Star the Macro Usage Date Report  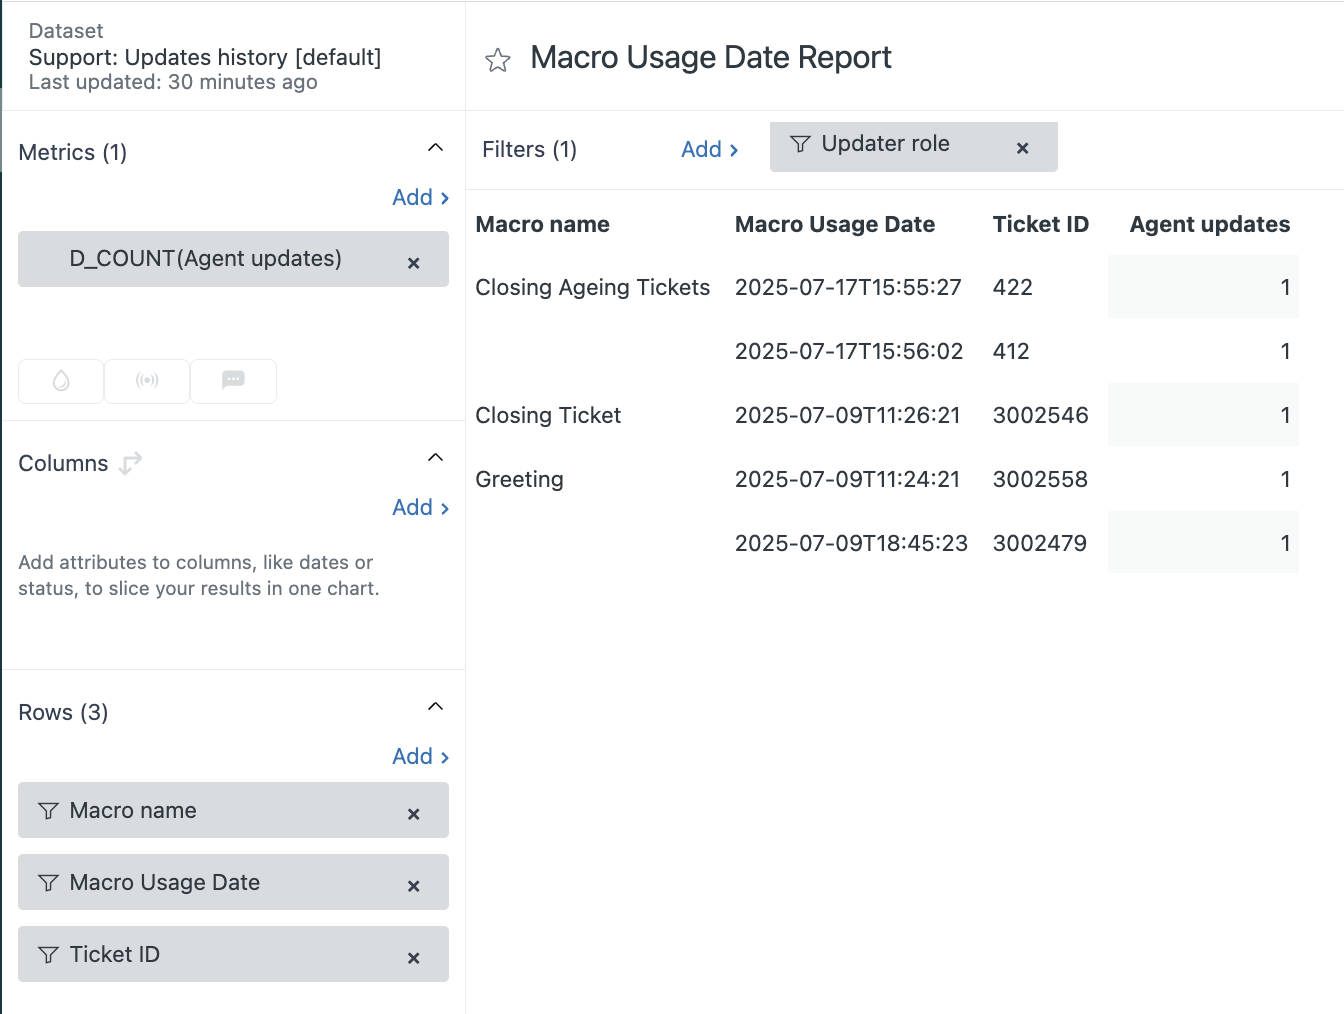coord(497,60)
